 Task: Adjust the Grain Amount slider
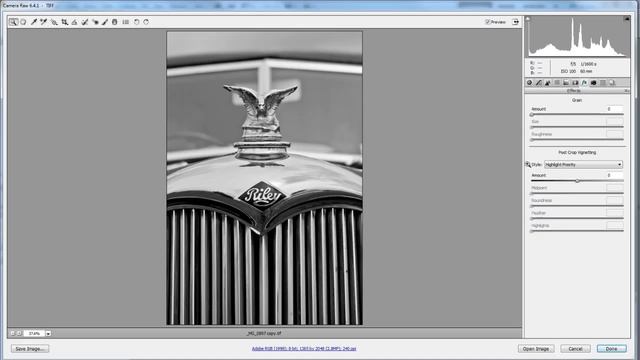[x=532, y=115]
